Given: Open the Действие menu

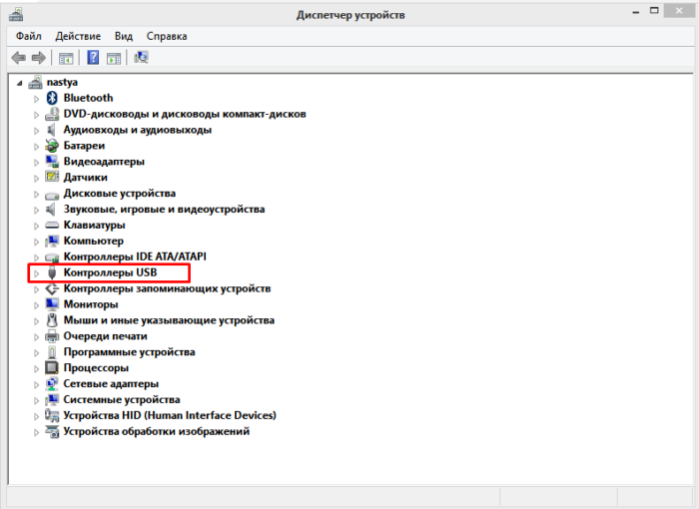Looking at the screenshot, I should pos(78,36).
